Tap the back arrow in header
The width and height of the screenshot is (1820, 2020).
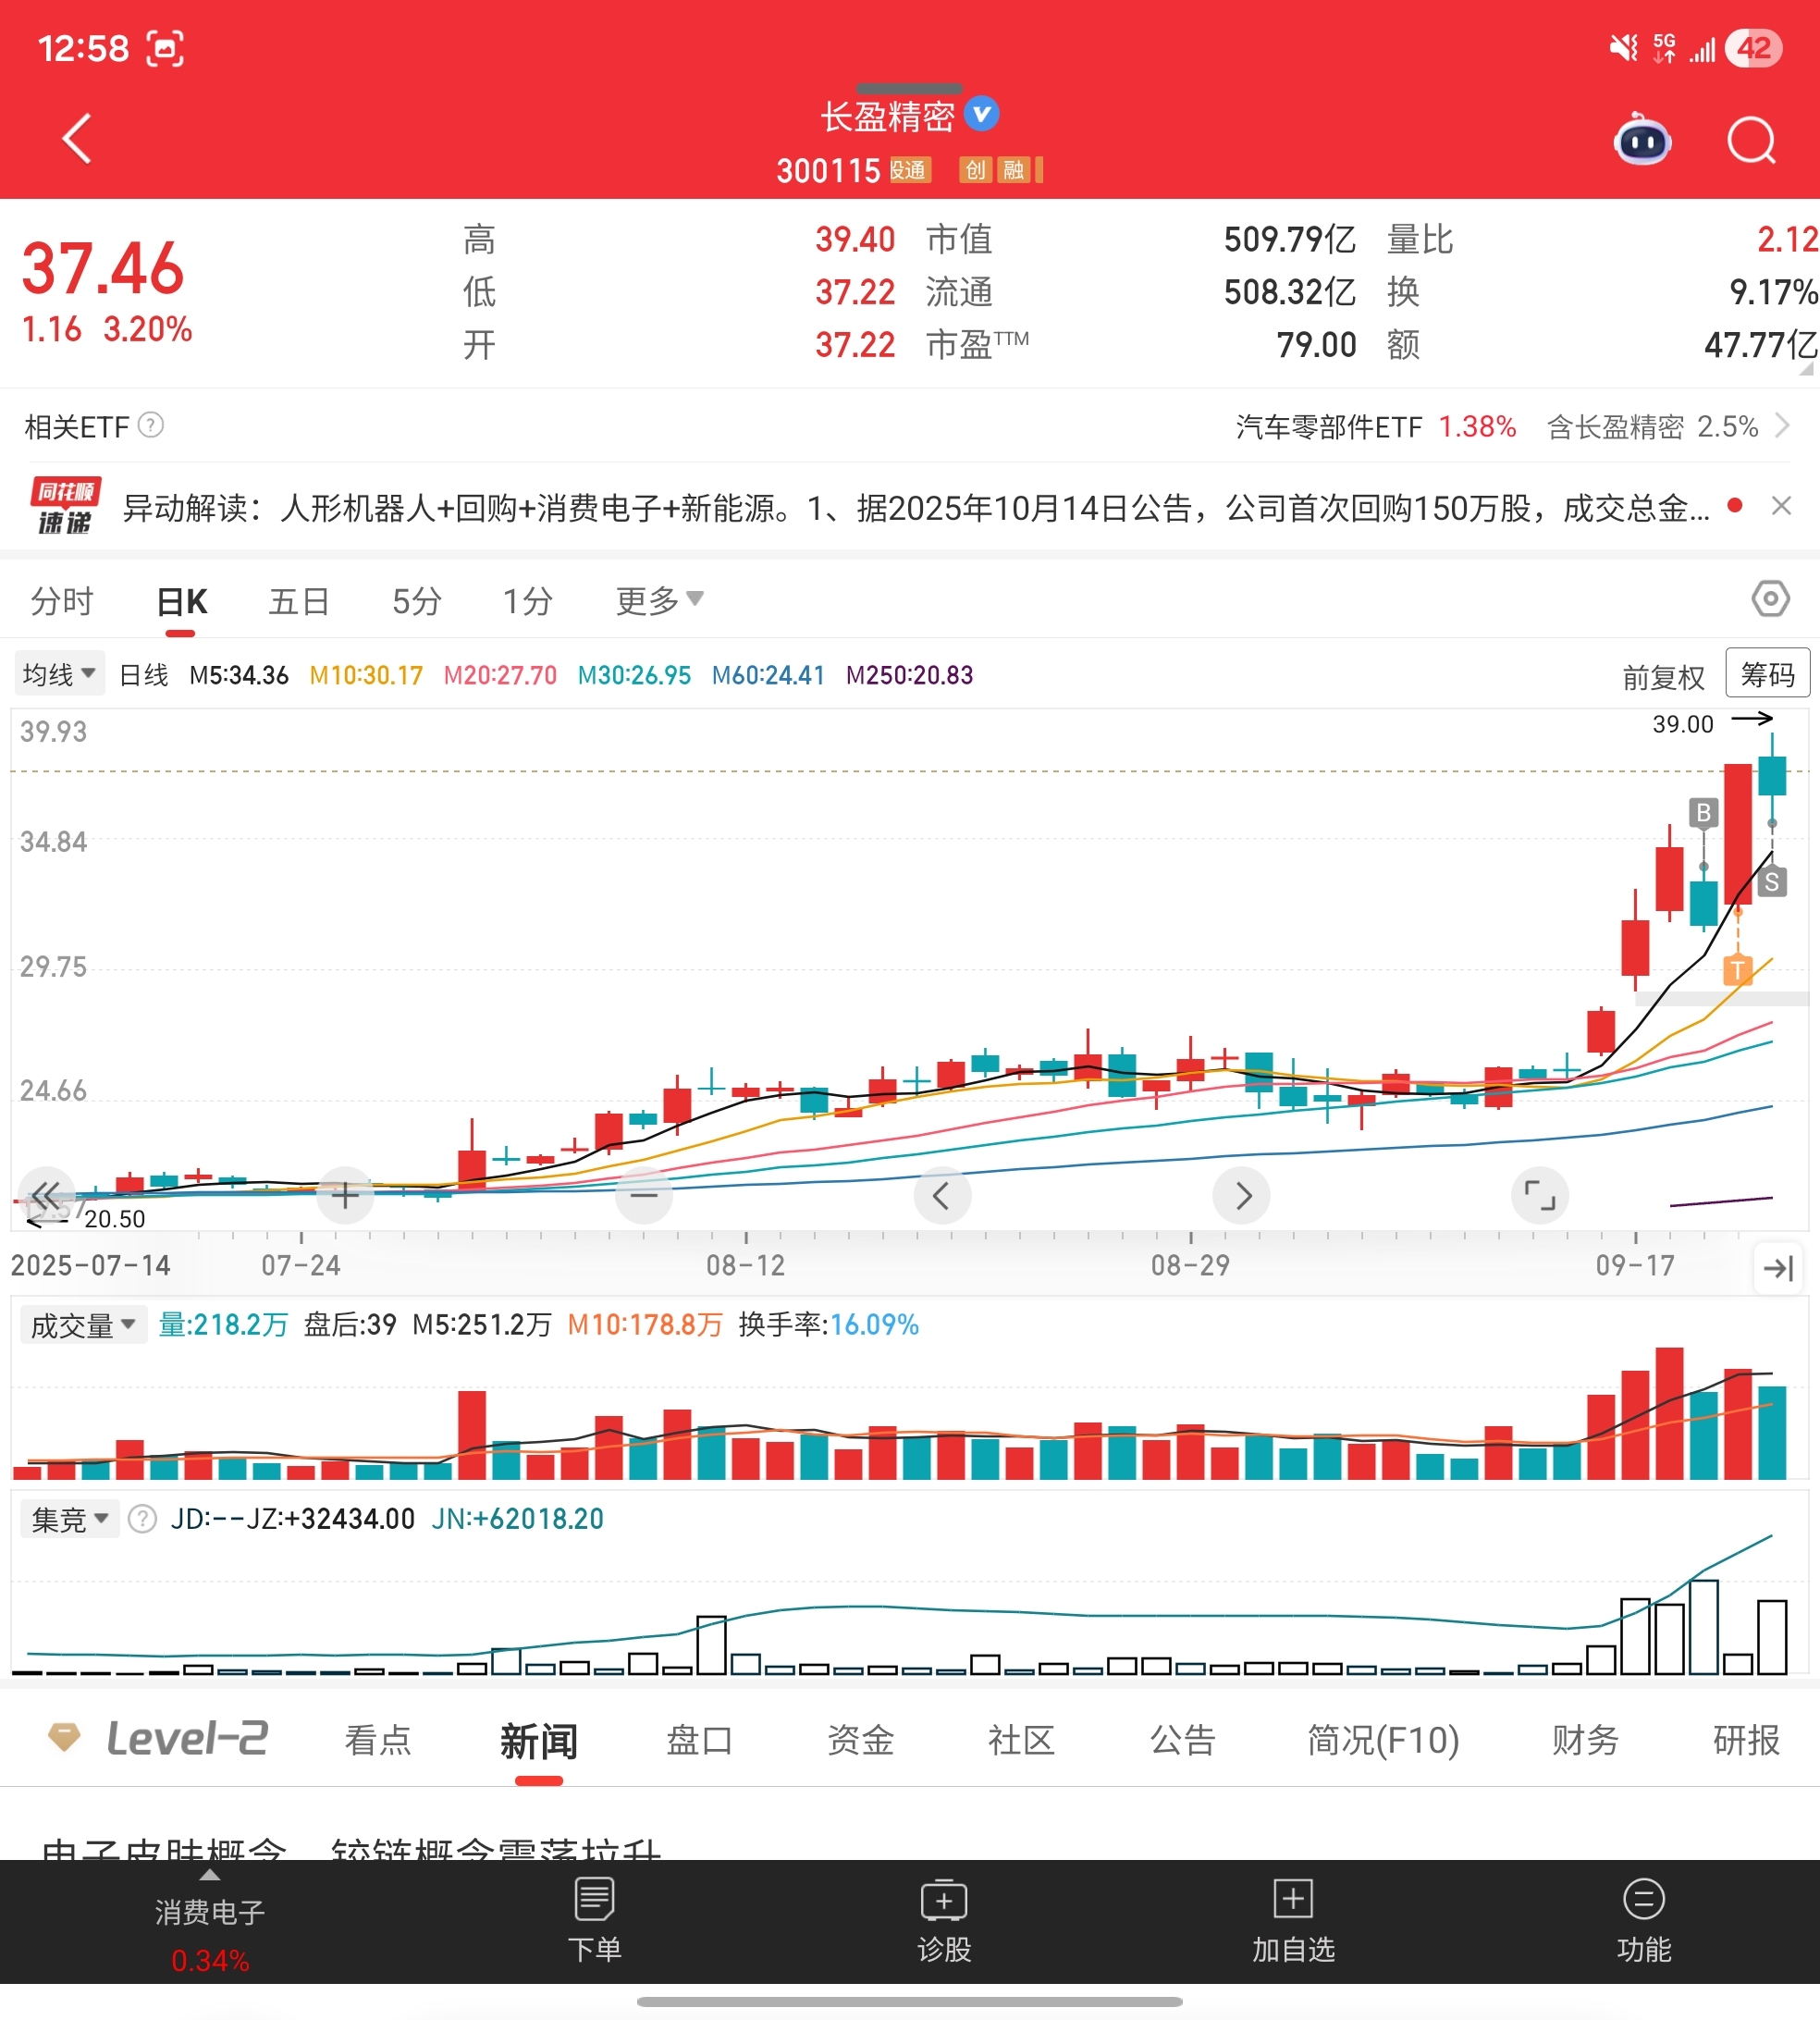click(x=77, y=138)
